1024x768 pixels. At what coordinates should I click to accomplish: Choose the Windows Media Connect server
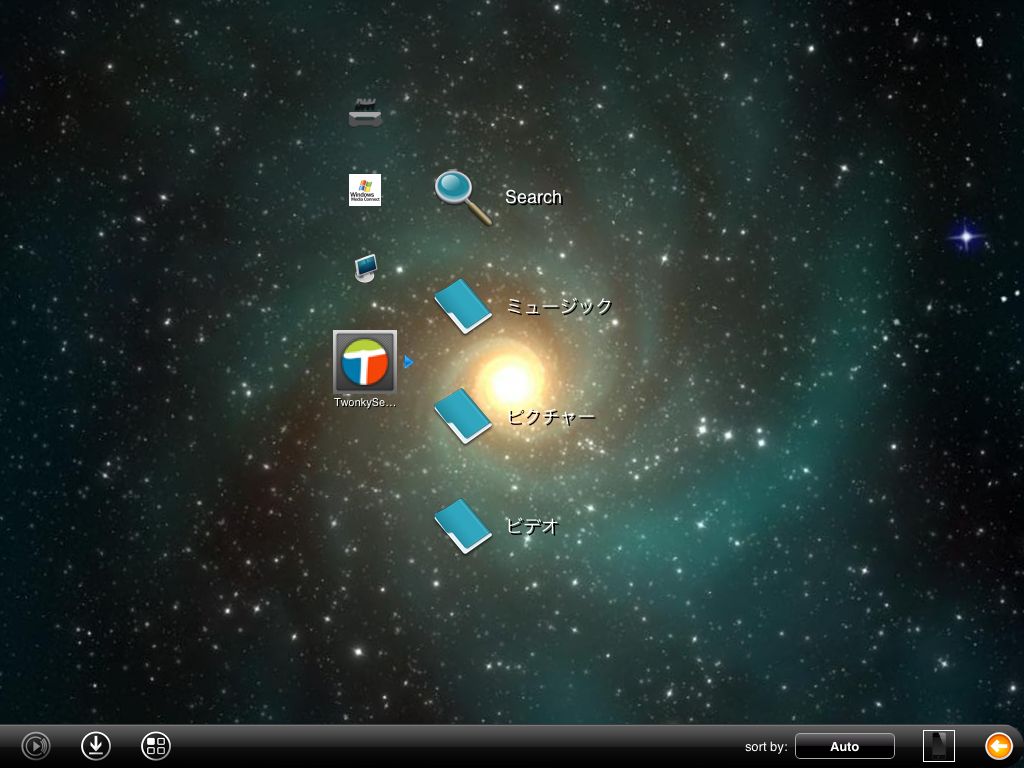pyautogui.click(x=365, y=190)
